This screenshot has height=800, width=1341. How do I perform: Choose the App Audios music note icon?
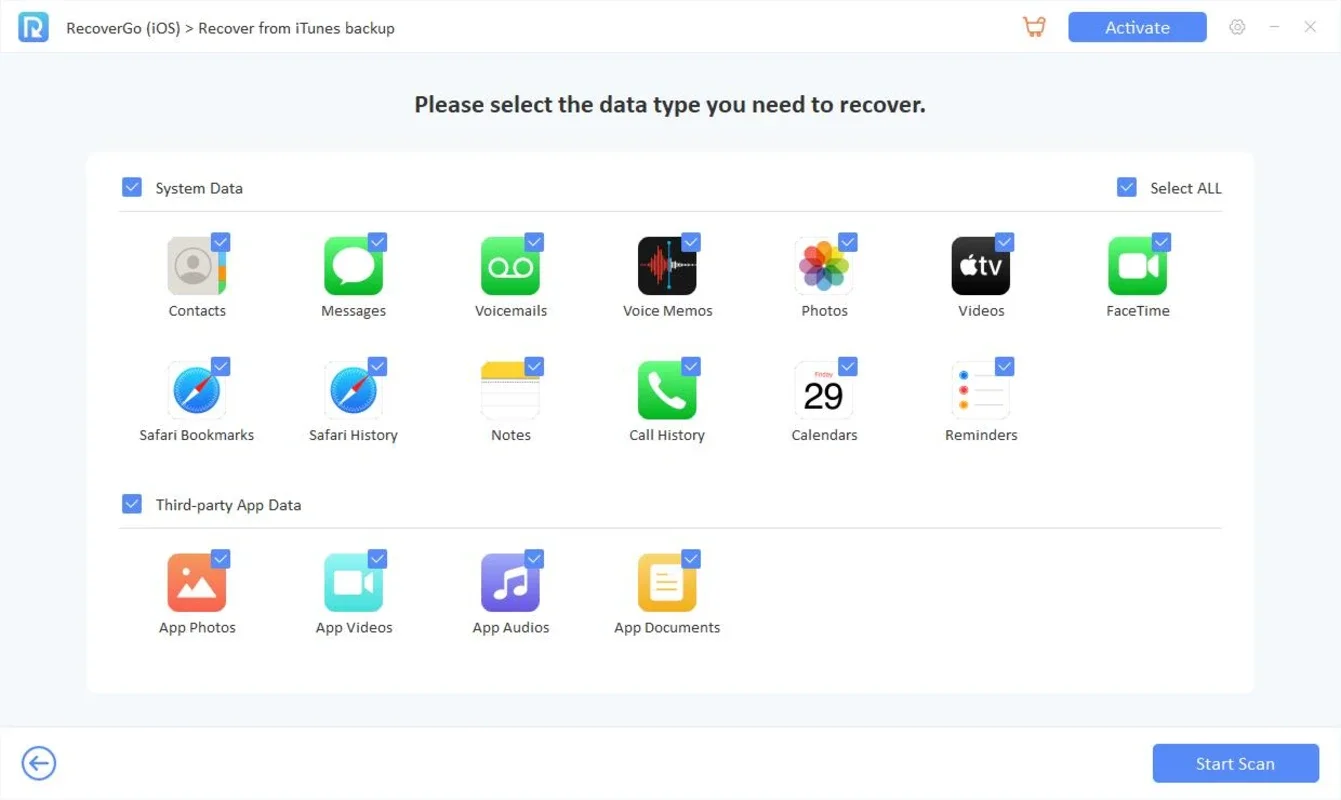point(510,583)
